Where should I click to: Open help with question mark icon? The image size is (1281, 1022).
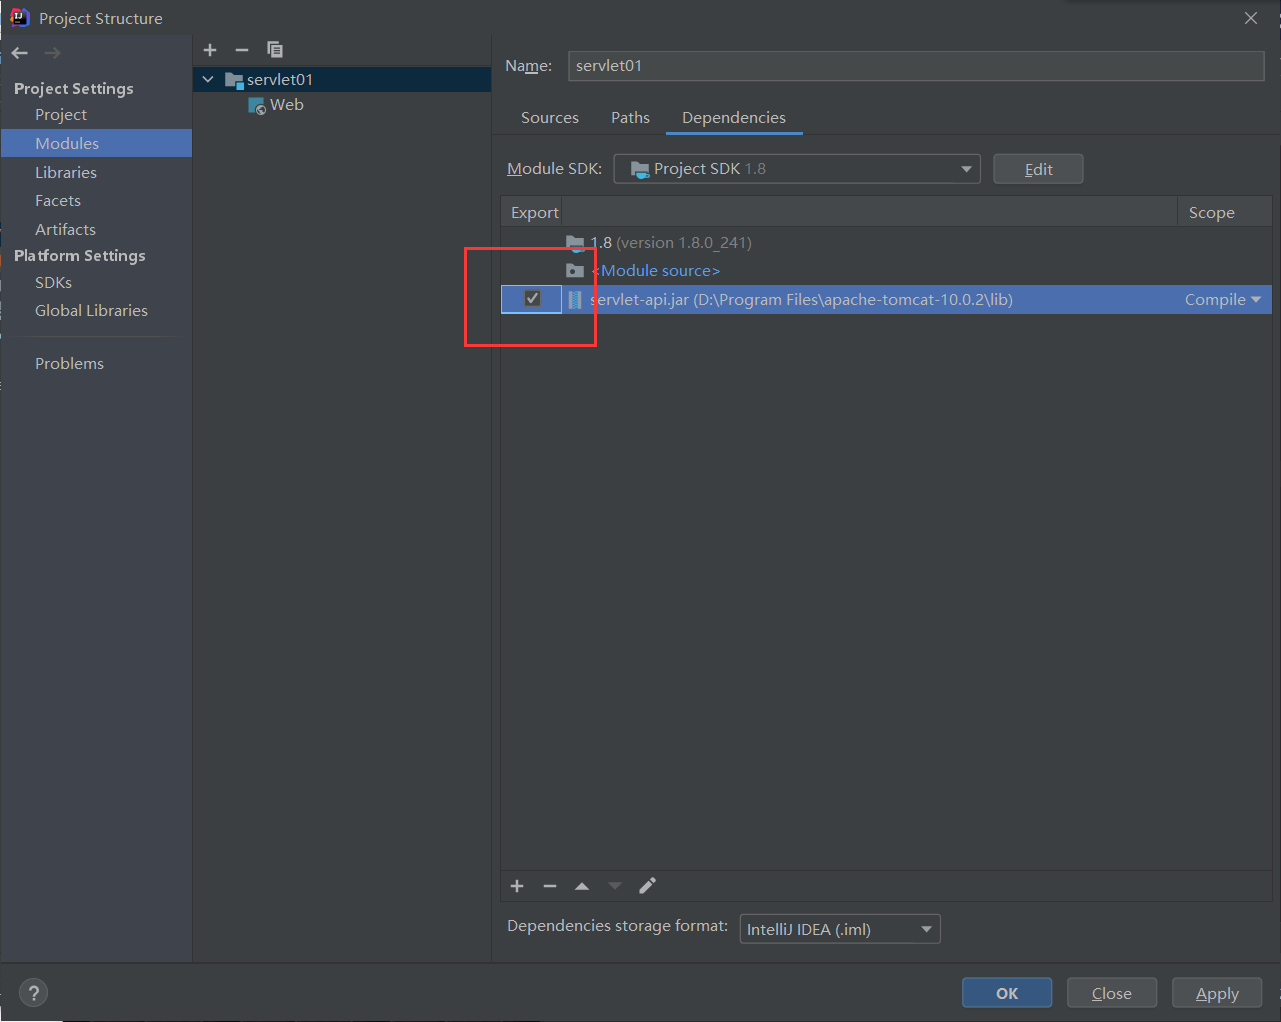(x=33, y=993)
